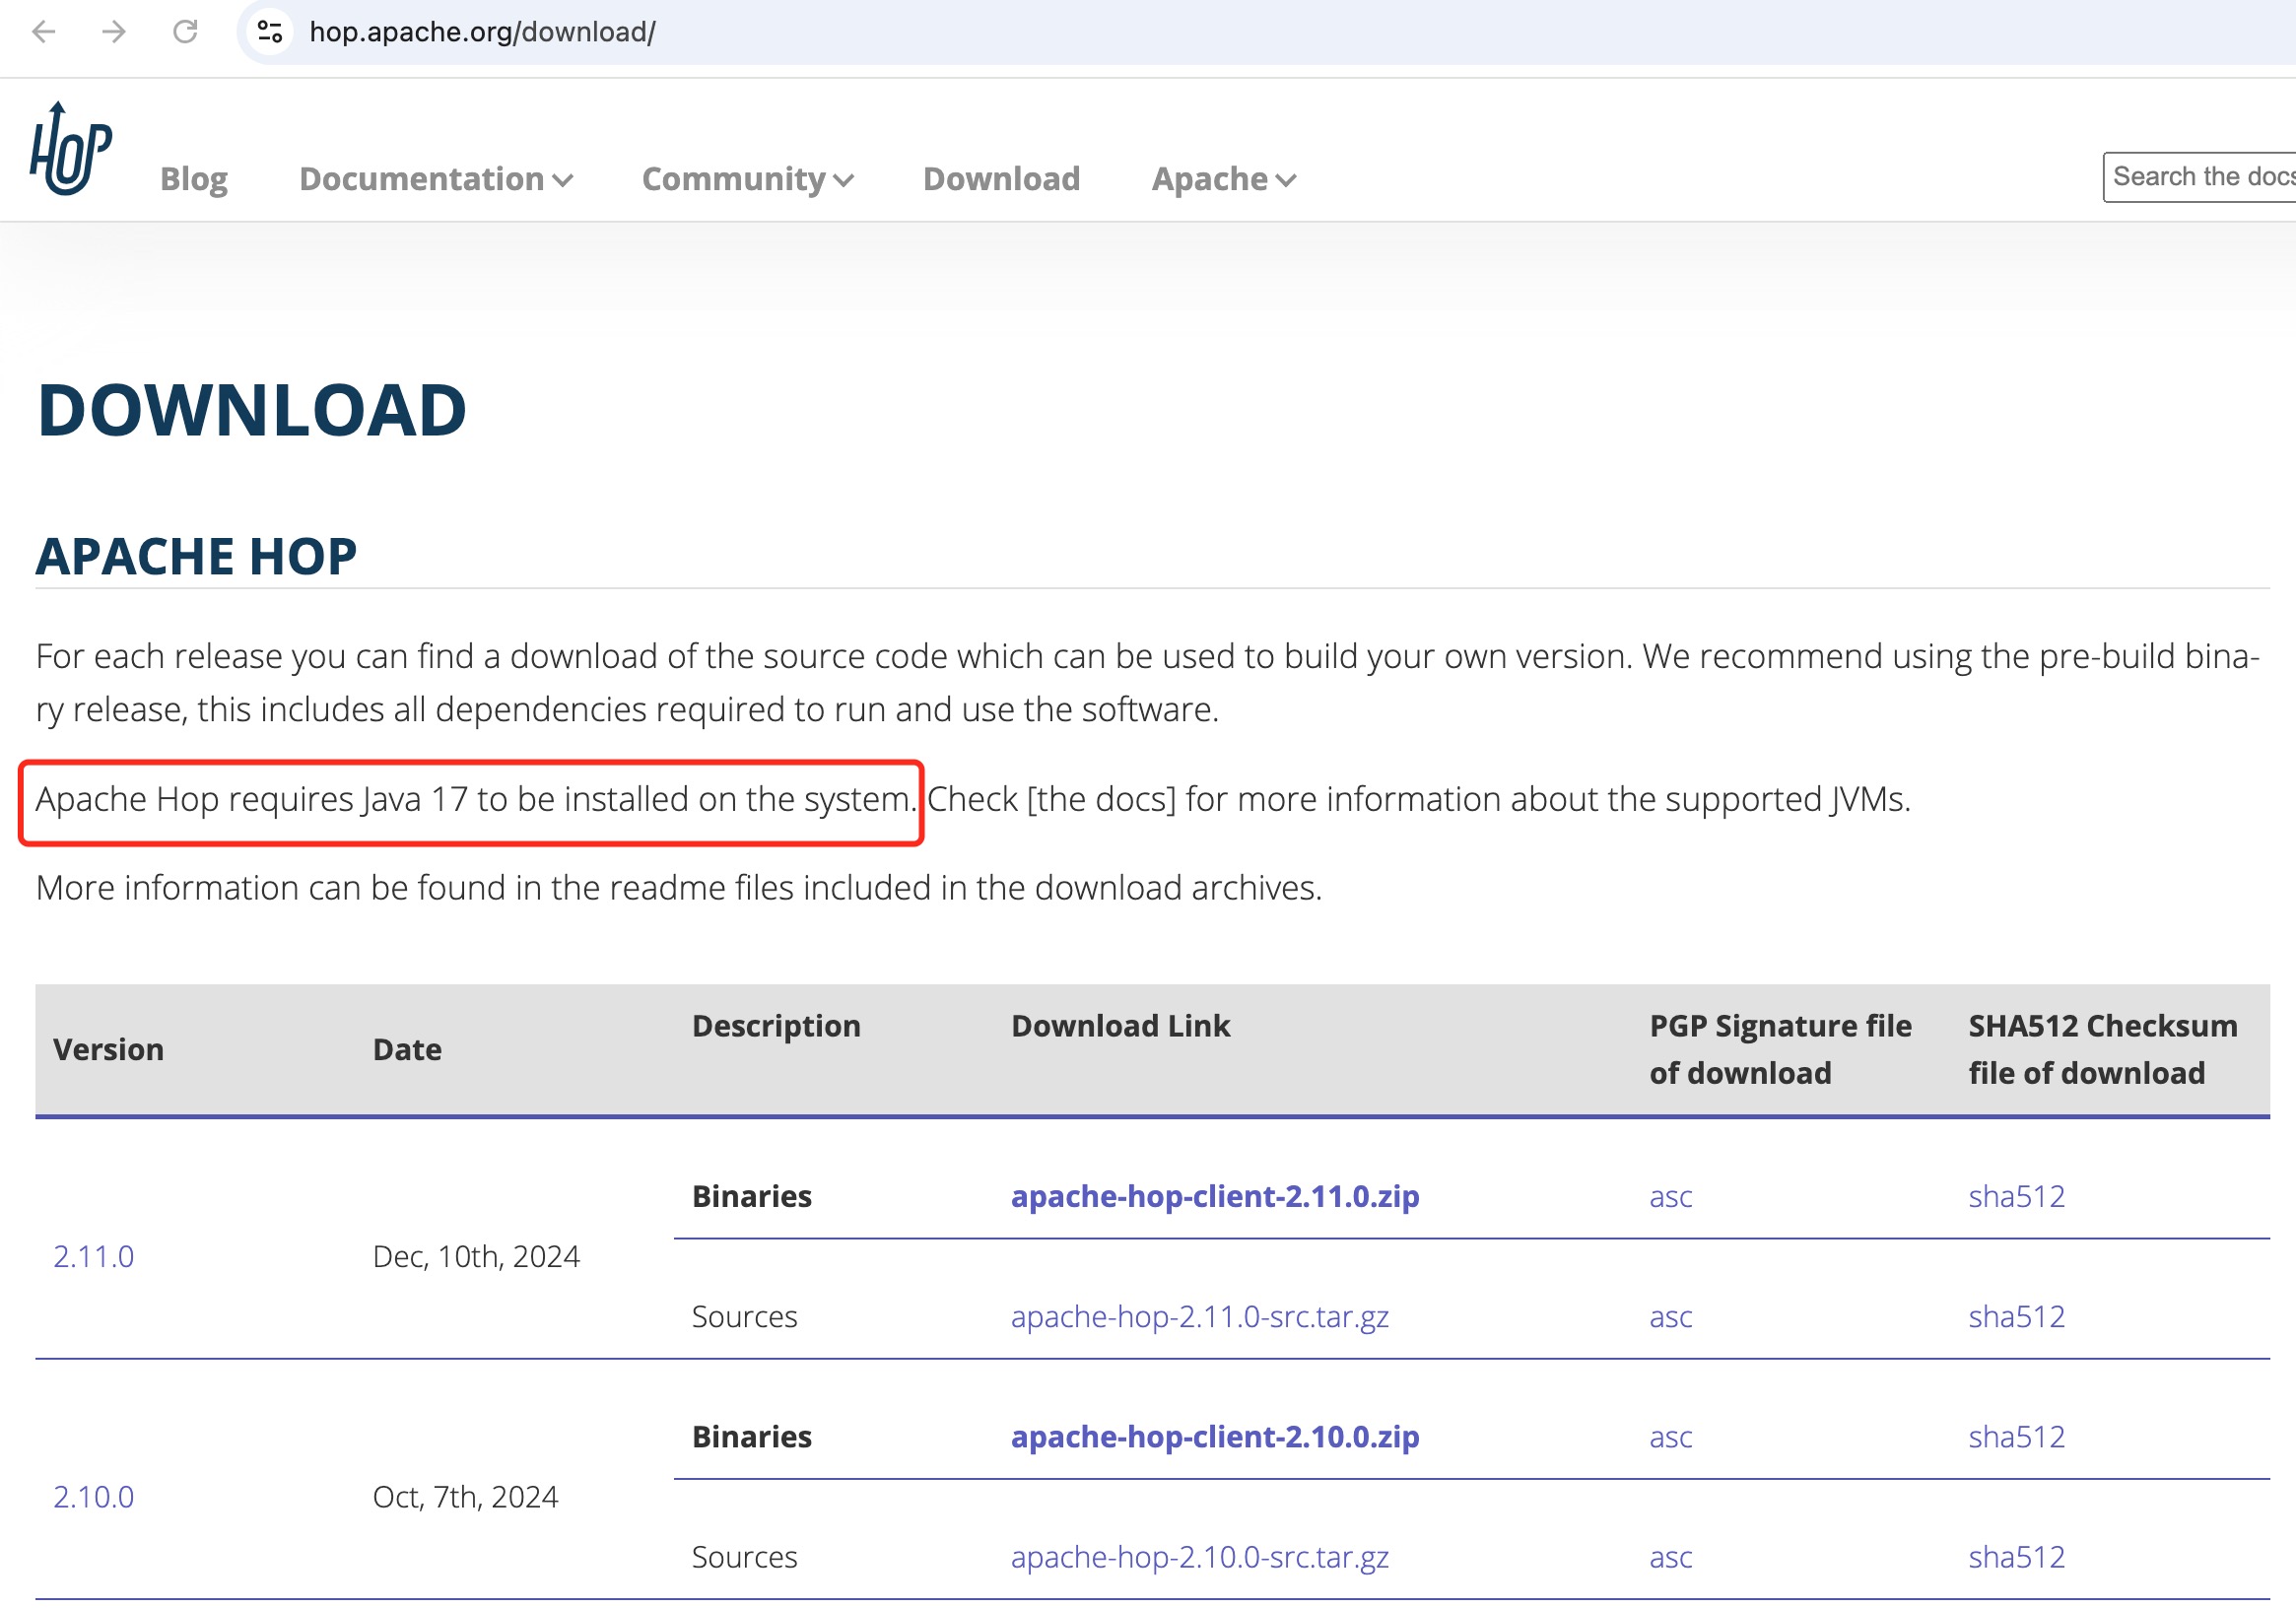This screenshot has width=2296, height=1608.
Task: Open sha512 checksum for 2.11.0 sources
Action: [x=2016, y=1316]
